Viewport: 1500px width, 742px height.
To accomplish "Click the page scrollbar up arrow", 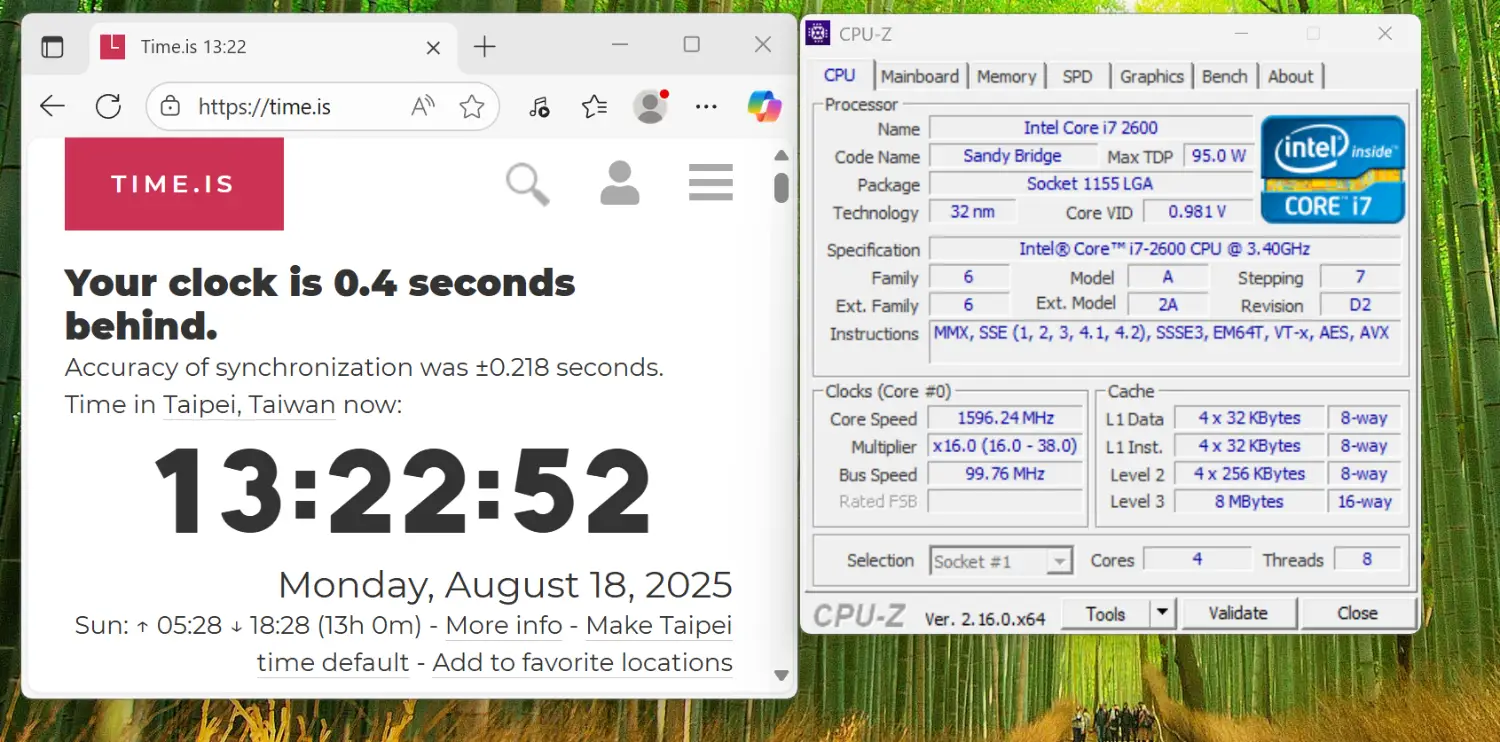I will (782, 156).
